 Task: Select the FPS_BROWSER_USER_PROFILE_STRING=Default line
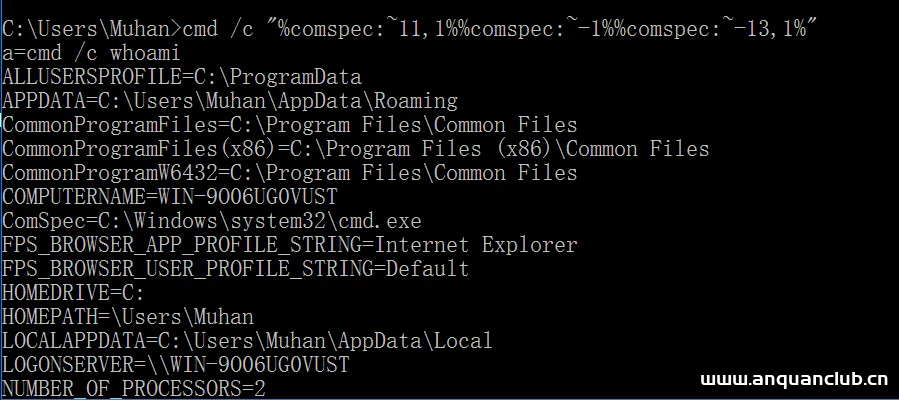coord(236,269)
